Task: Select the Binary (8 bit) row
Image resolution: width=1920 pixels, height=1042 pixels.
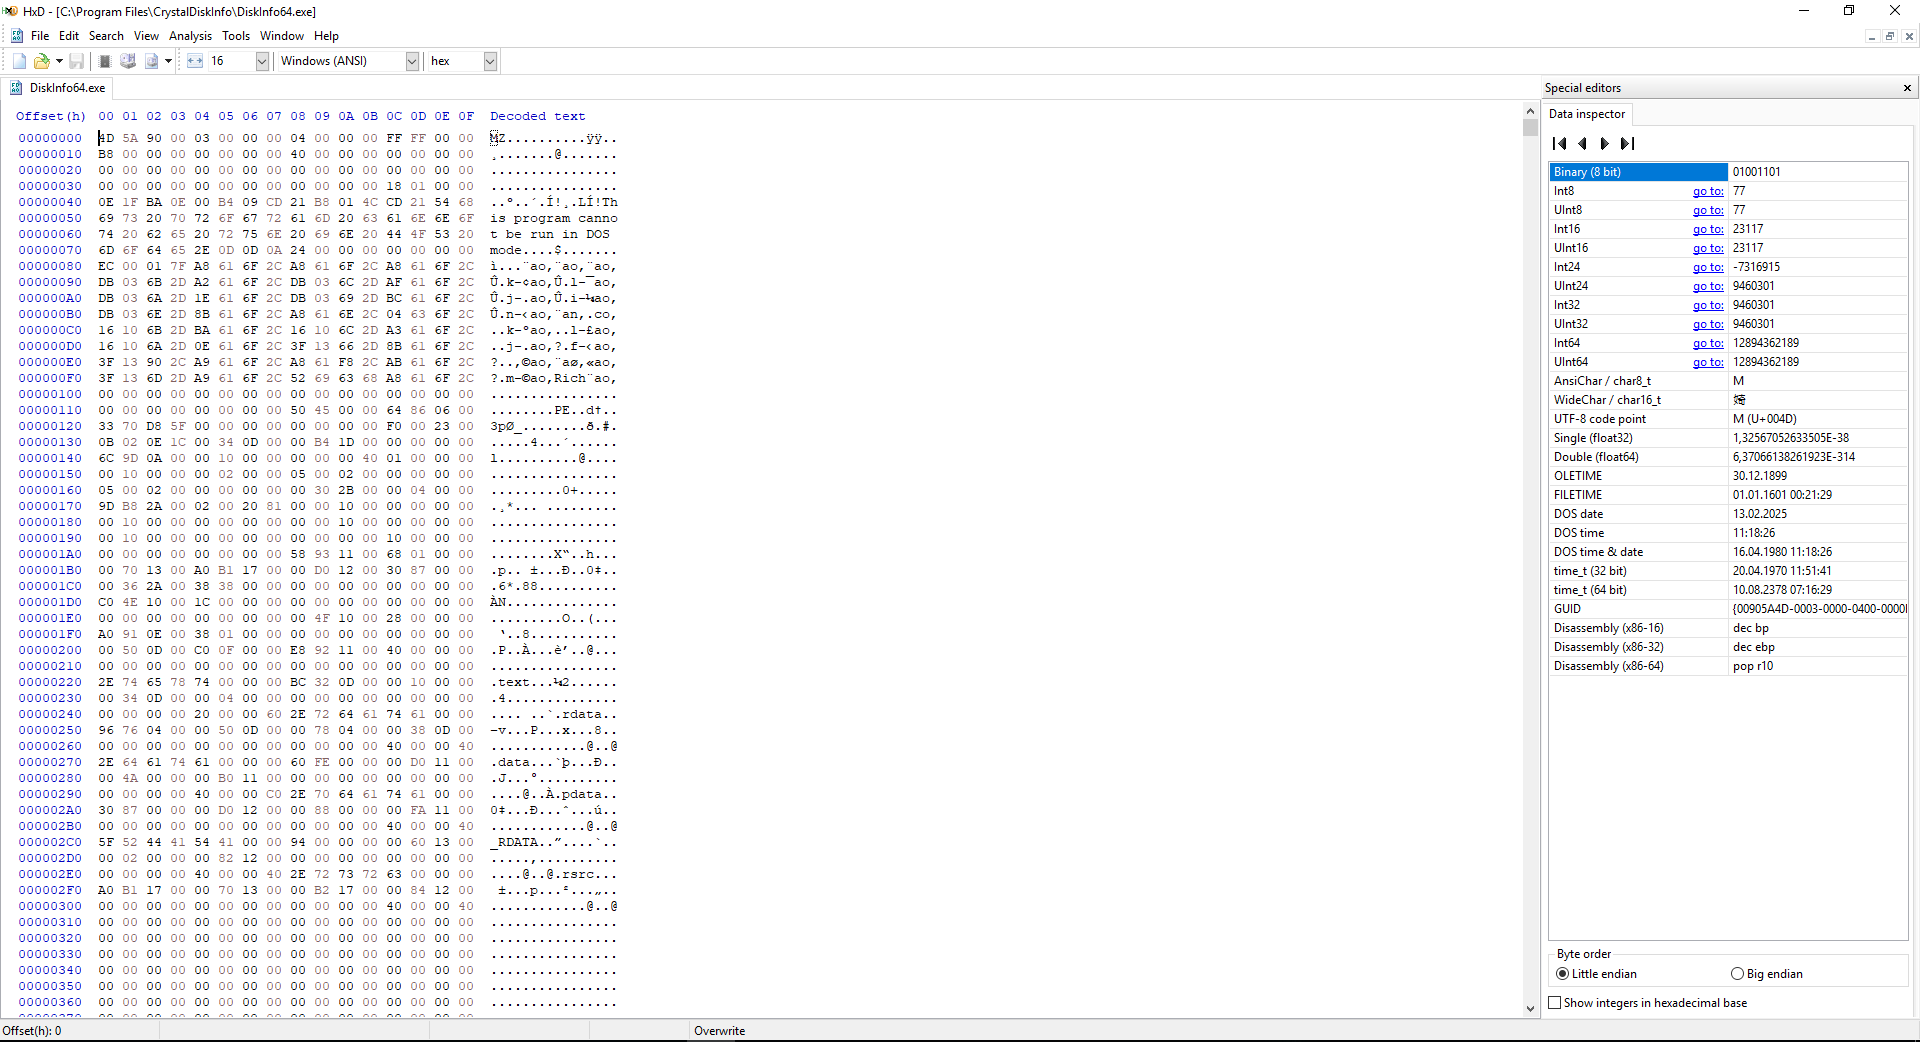Action: pos(1728,172)
